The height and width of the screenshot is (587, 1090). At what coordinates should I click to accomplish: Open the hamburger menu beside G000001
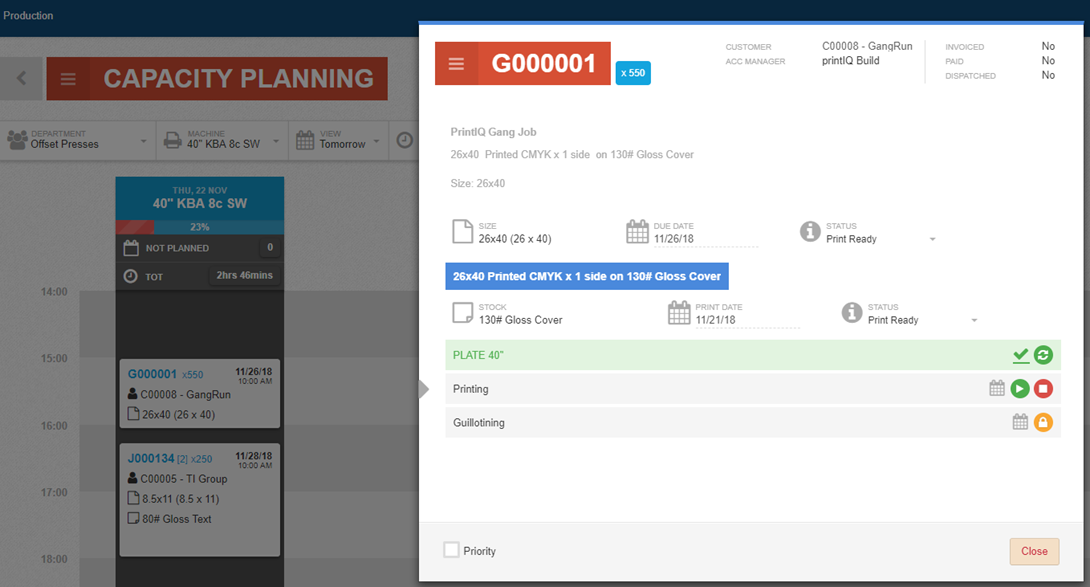pyautogui.click(x=456, y=64)
